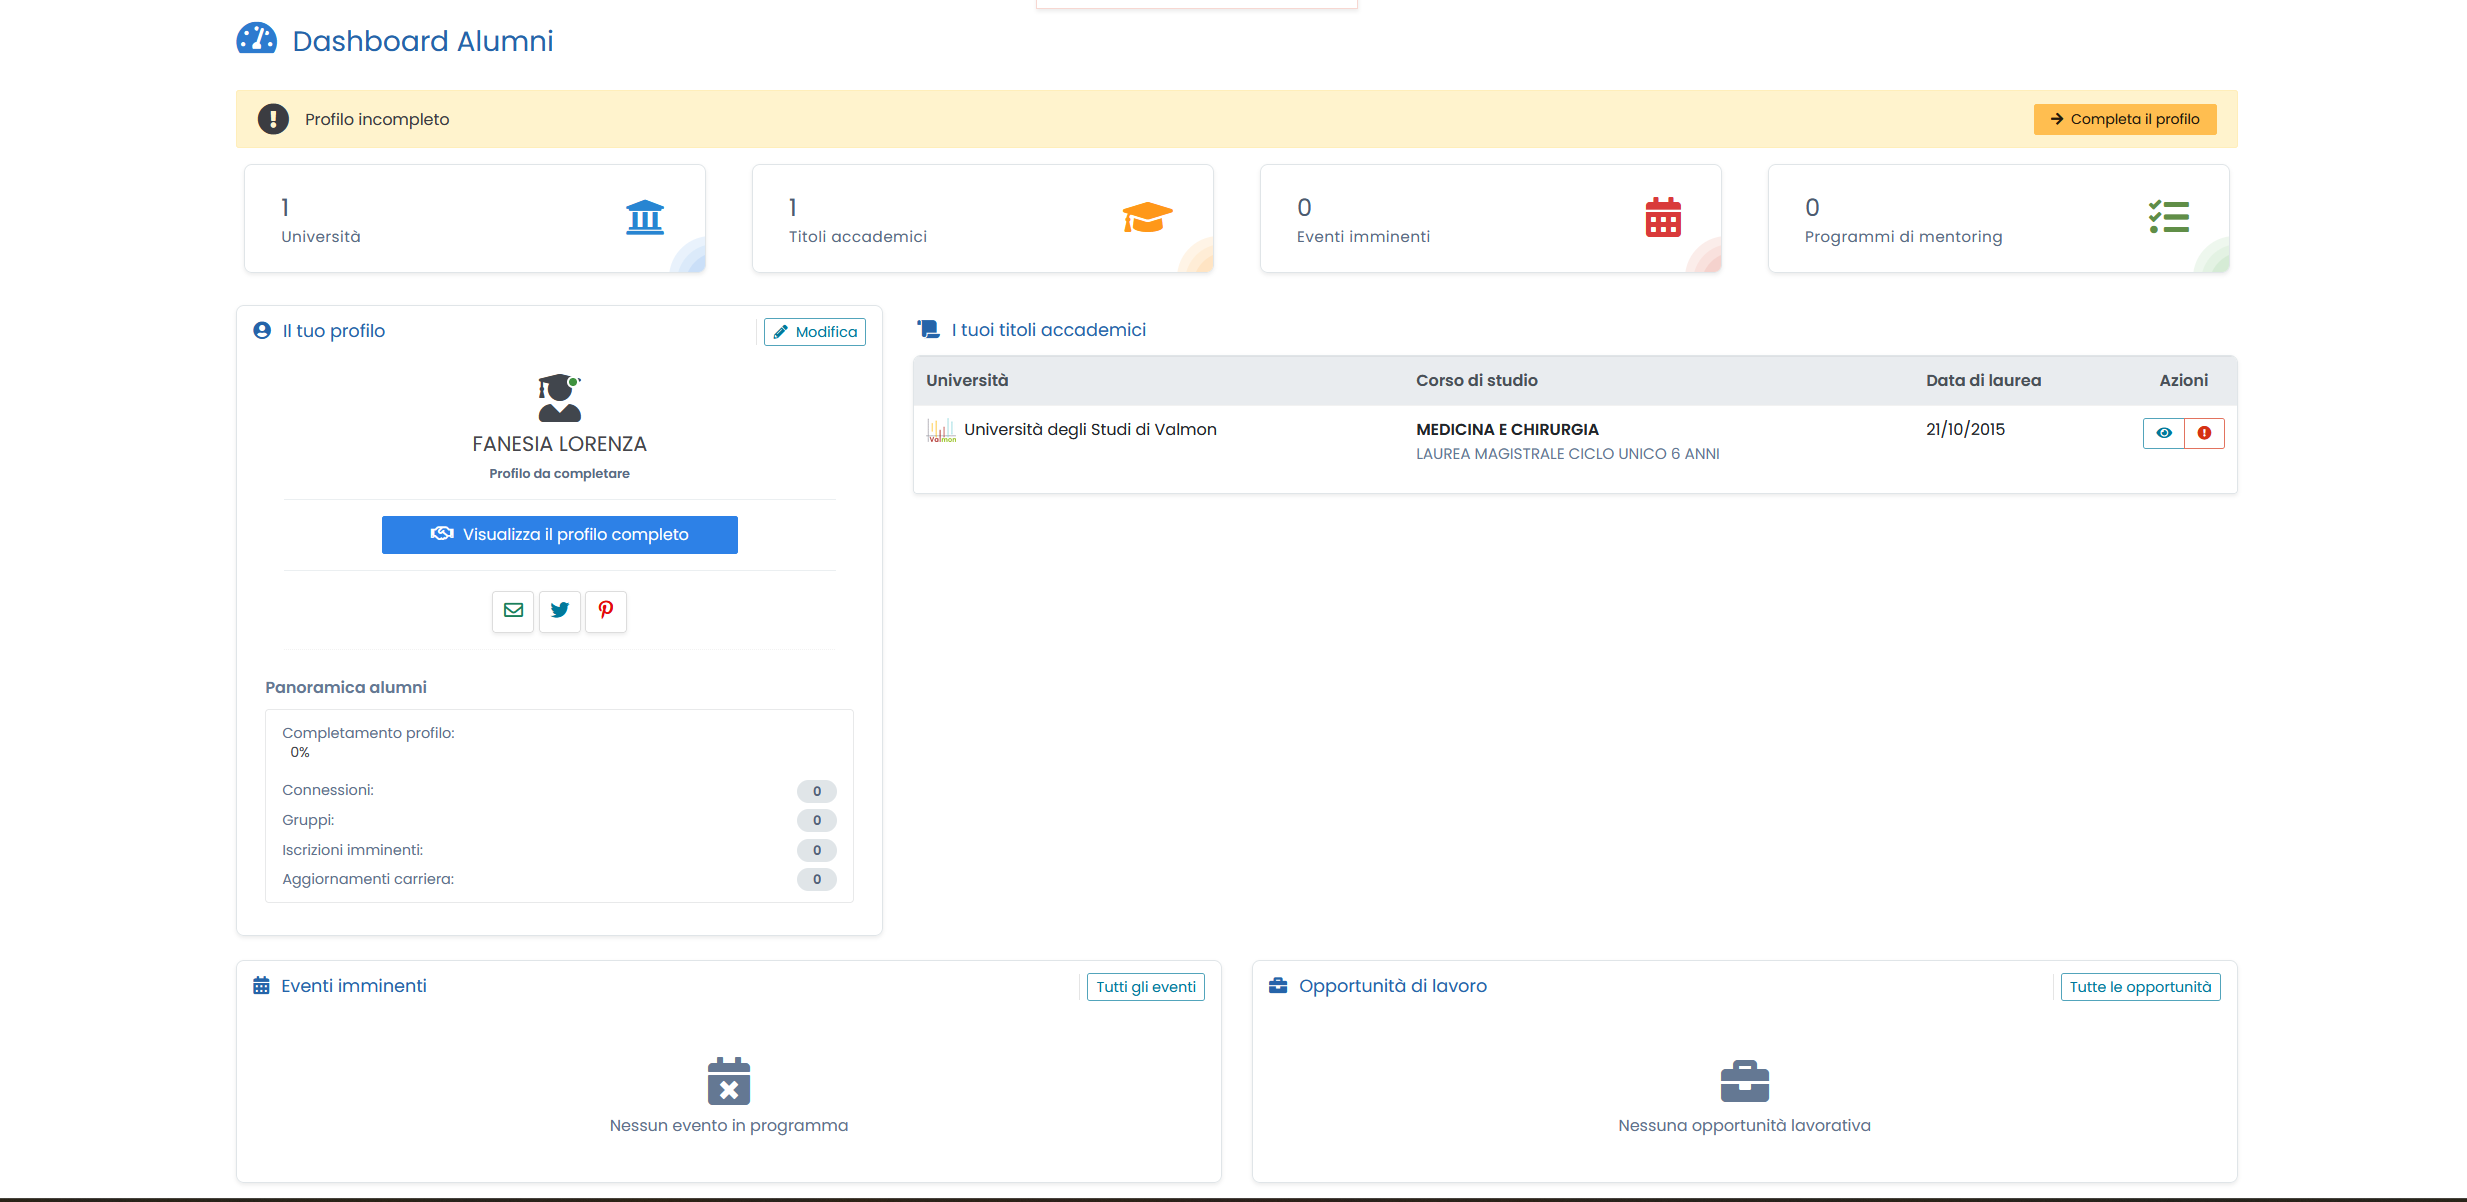Click the email envelope social icon

[513, 611]
